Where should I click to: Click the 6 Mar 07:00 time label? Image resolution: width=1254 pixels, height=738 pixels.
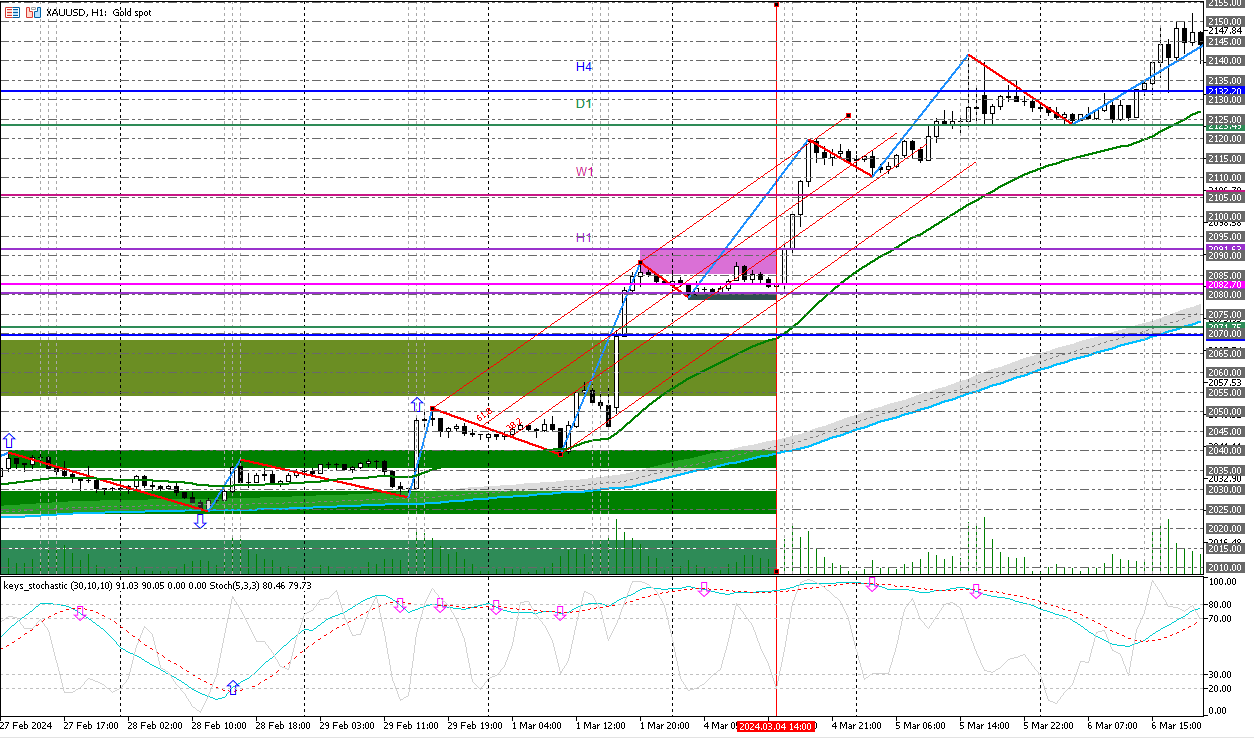[1115, 726]
